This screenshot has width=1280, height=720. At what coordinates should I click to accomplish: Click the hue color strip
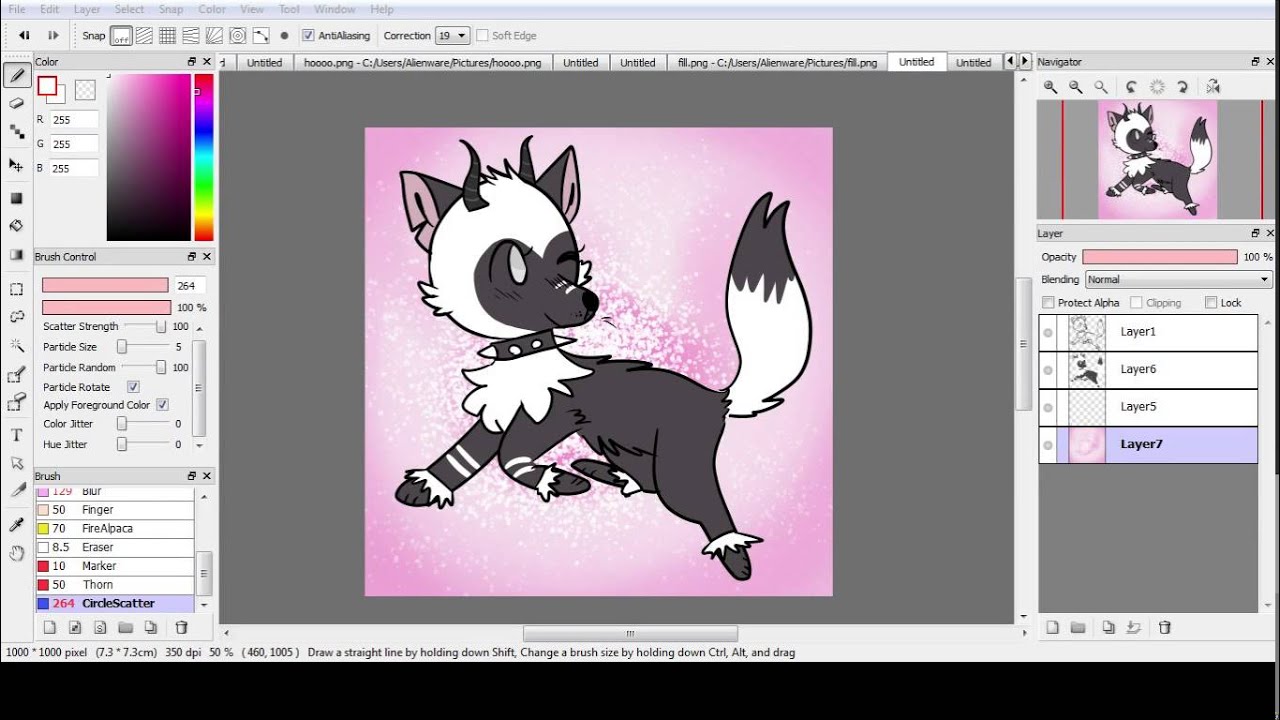click(203, 157)
